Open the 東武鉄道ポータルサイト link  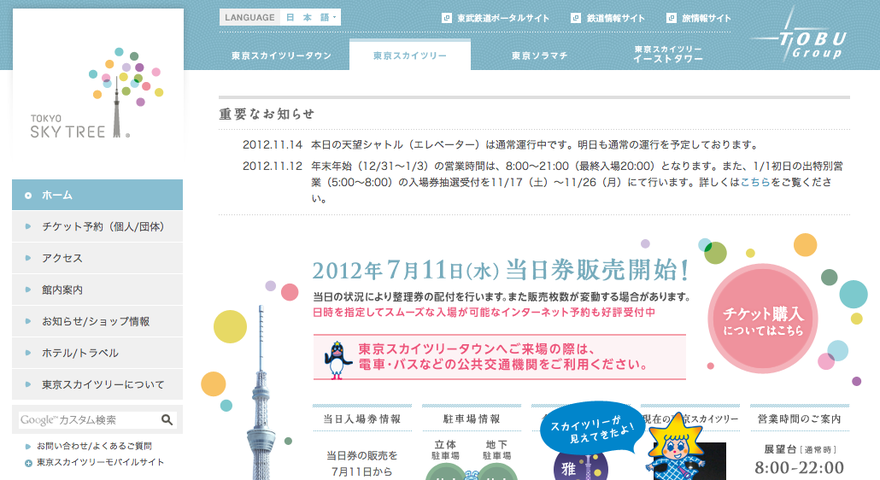click(x=502, y=18)
